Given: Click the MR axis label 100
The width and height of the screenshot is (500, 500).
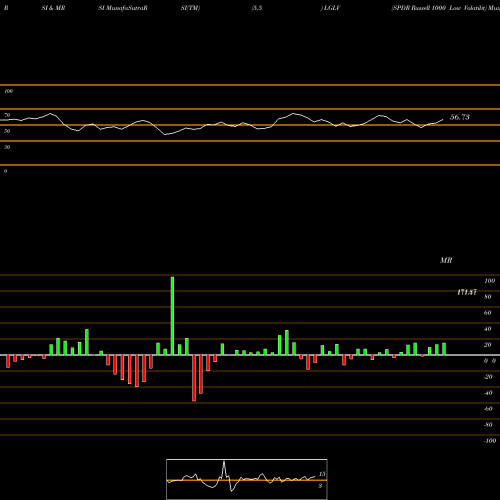Looking at the screenshot, I should (490, 281).
